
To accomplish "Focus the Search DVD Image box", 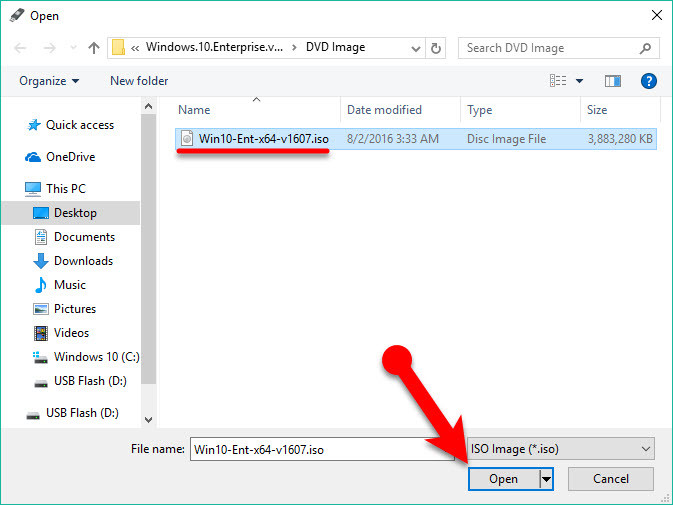I will click(x=558, y=48).
